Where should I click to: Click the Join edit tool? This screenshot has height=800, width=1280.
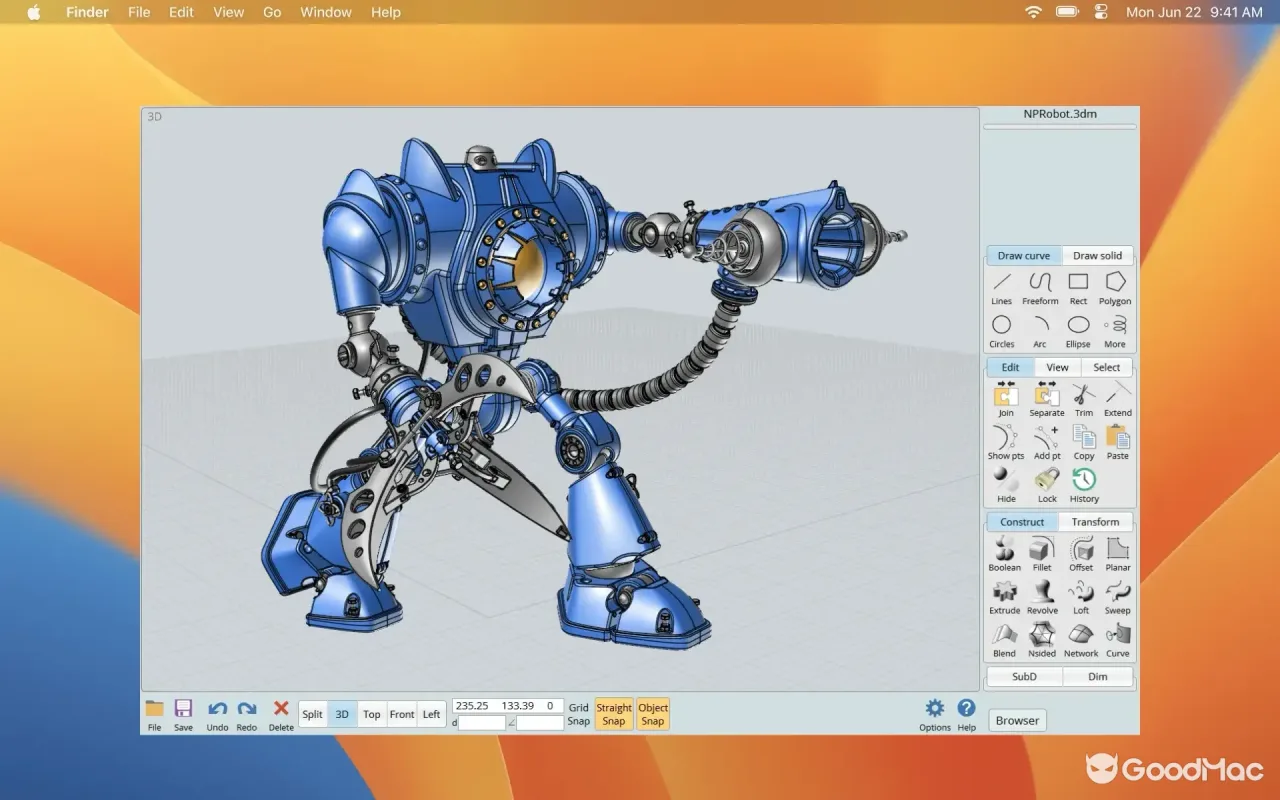[x=1006, y=399]
